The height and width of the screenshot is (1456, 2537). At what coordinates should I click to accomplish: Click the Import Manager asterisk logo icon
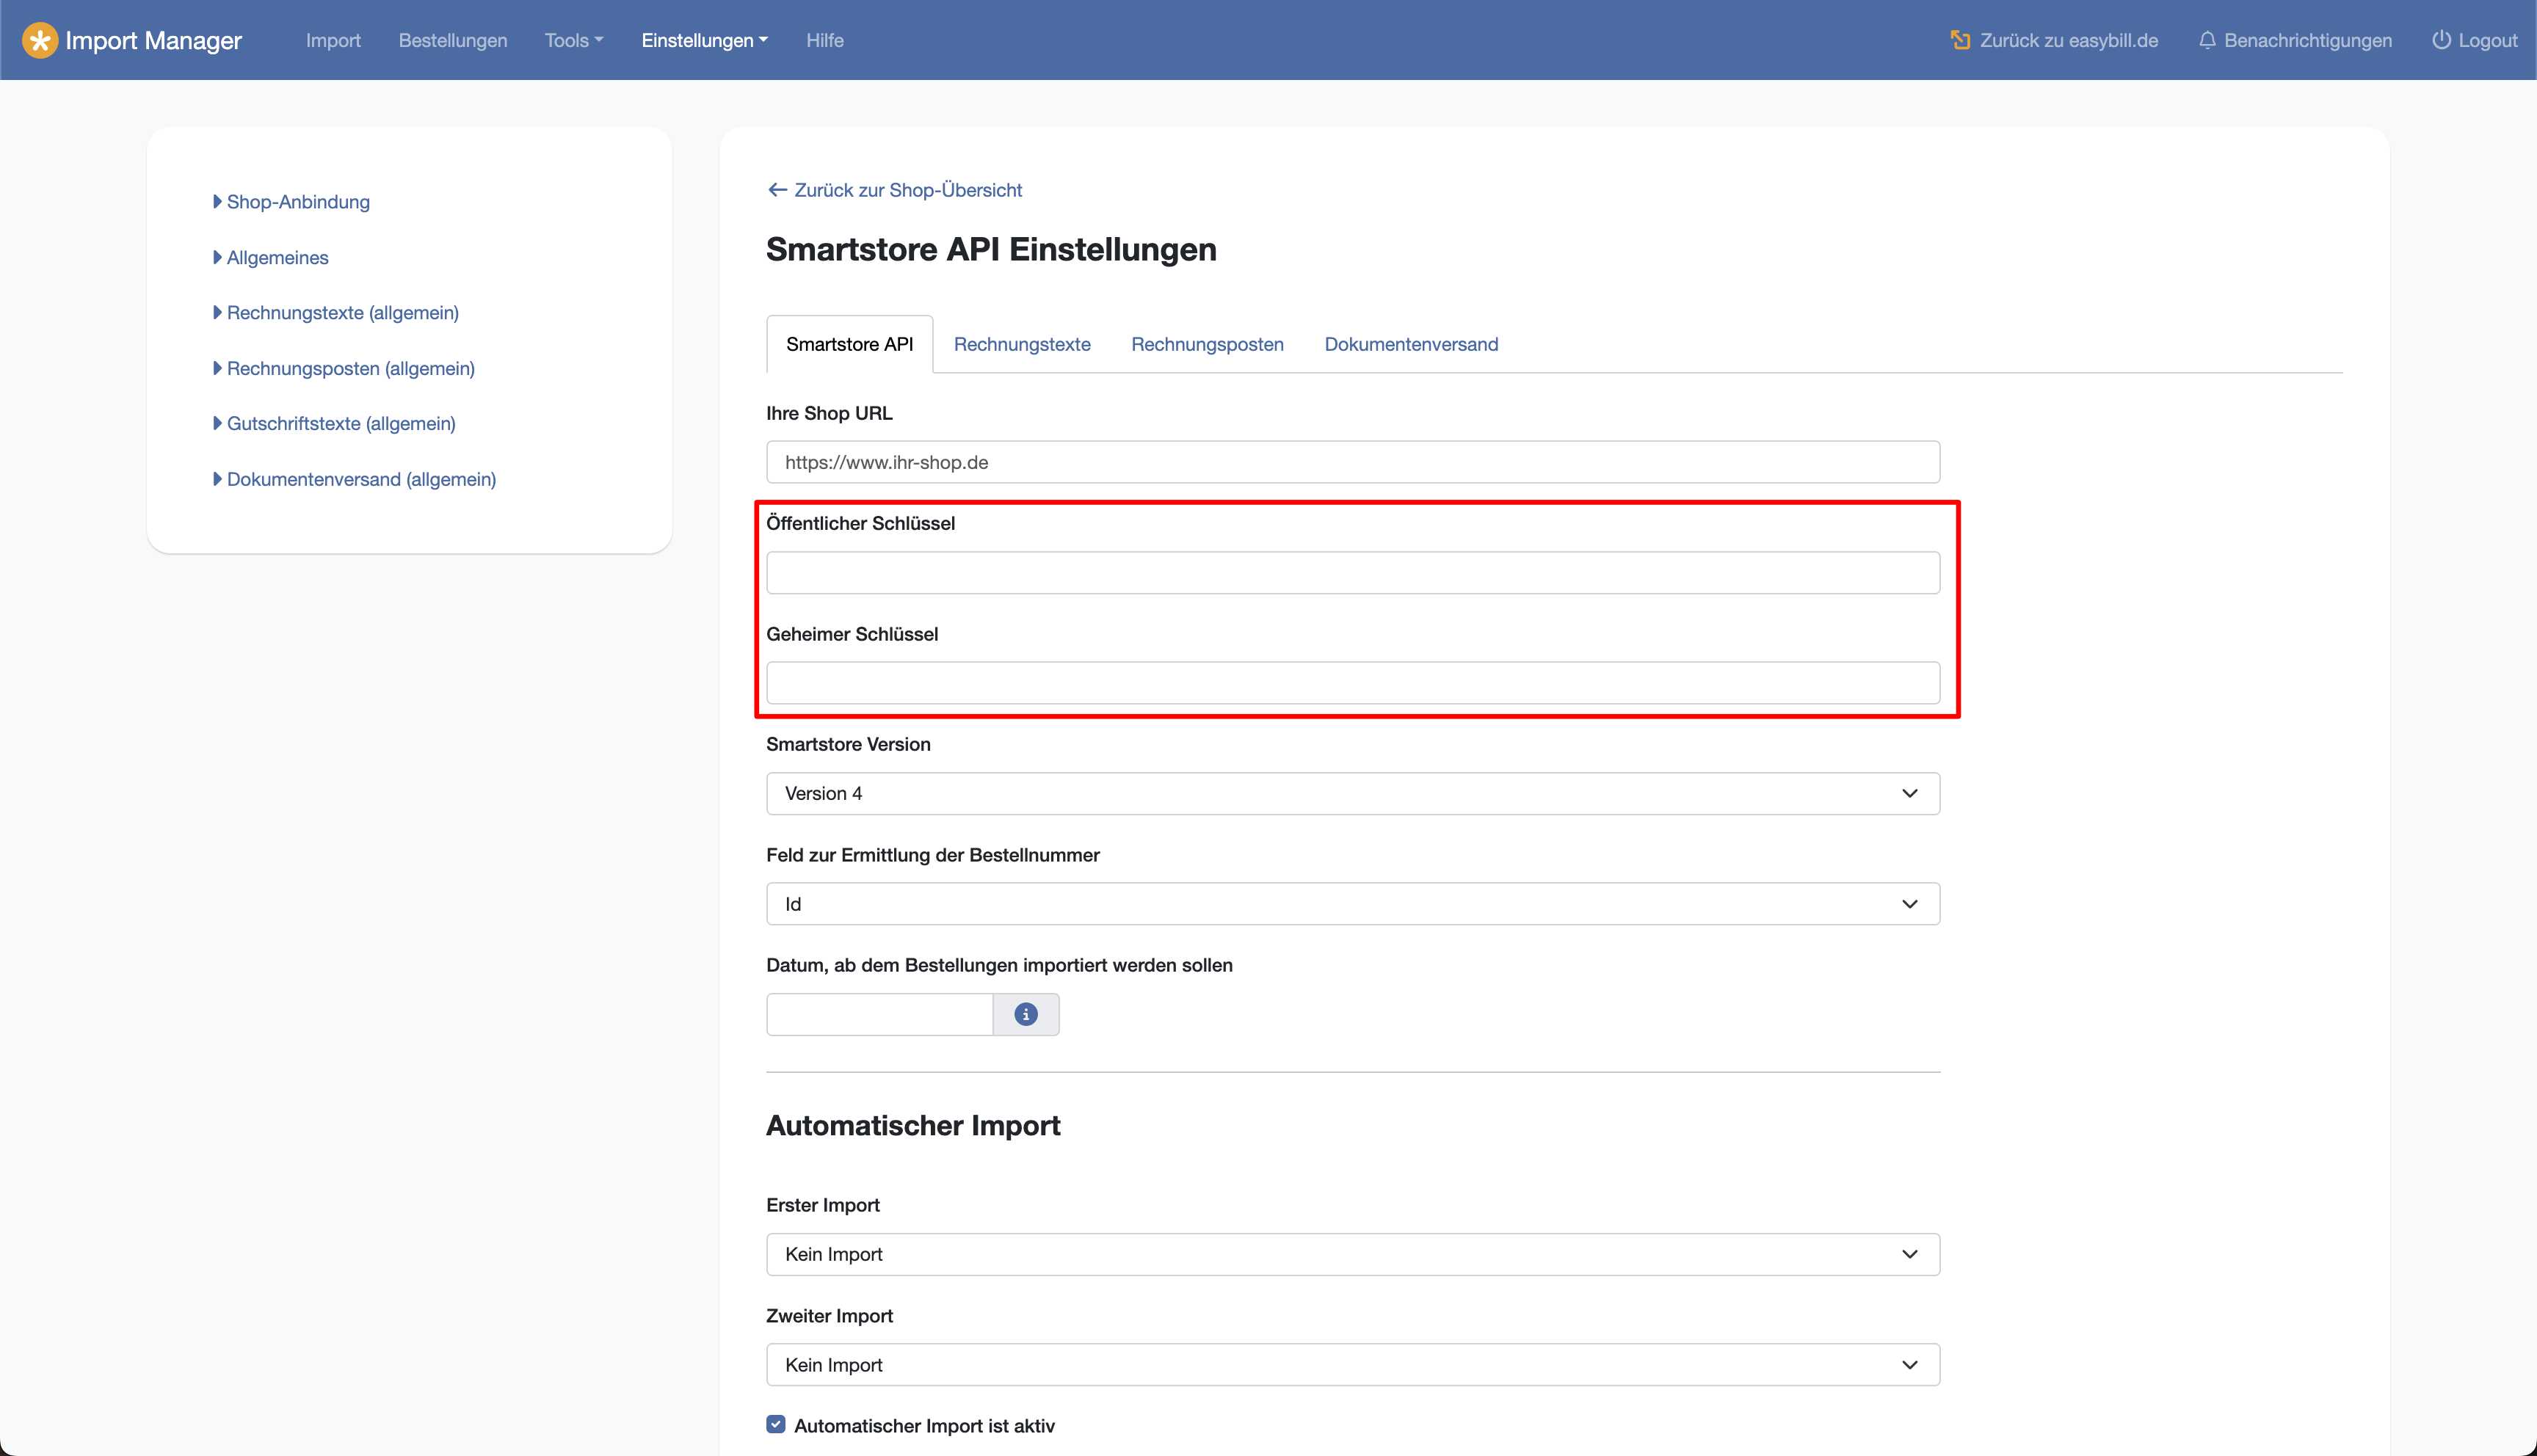[x=40, y=40]
